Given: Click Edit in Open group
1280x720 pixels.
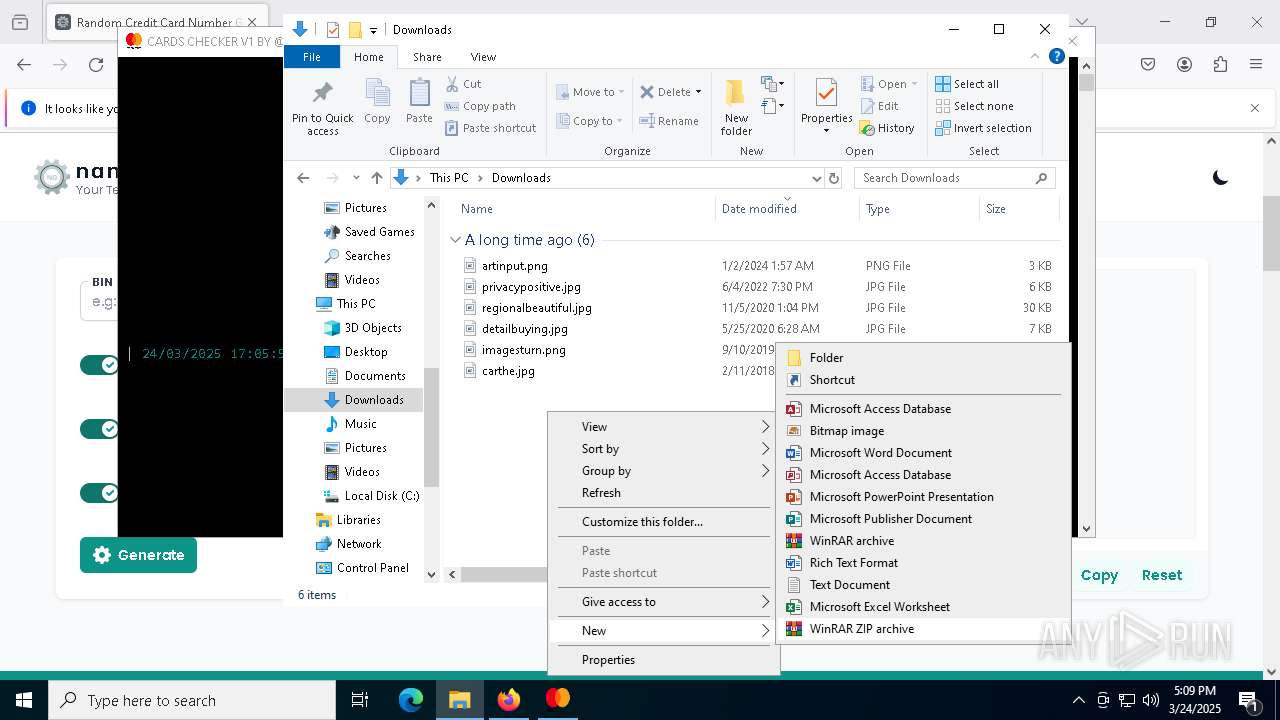Looking at the screenshot, I should pos(879,106).
